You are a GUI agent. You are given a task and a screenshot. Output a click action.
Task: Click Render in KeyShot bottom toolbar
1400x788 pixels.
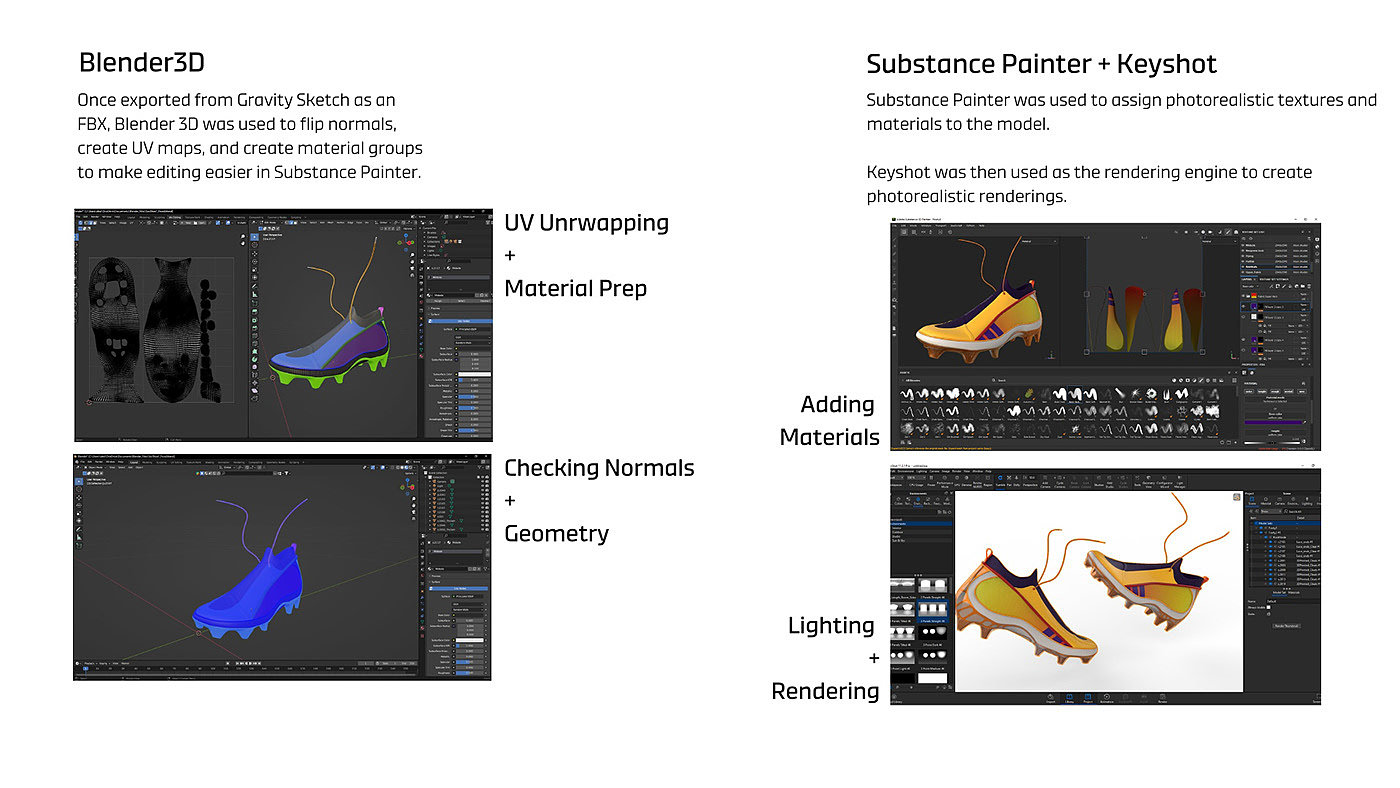(x=1162, y=697)
